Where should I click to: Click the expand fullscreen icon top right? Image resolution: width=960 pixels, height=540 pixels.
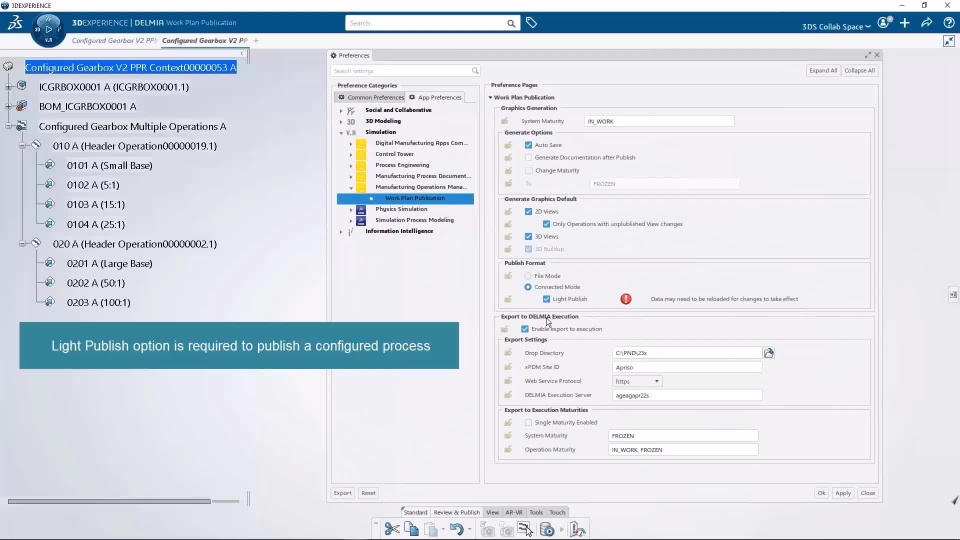pos(949,41)
